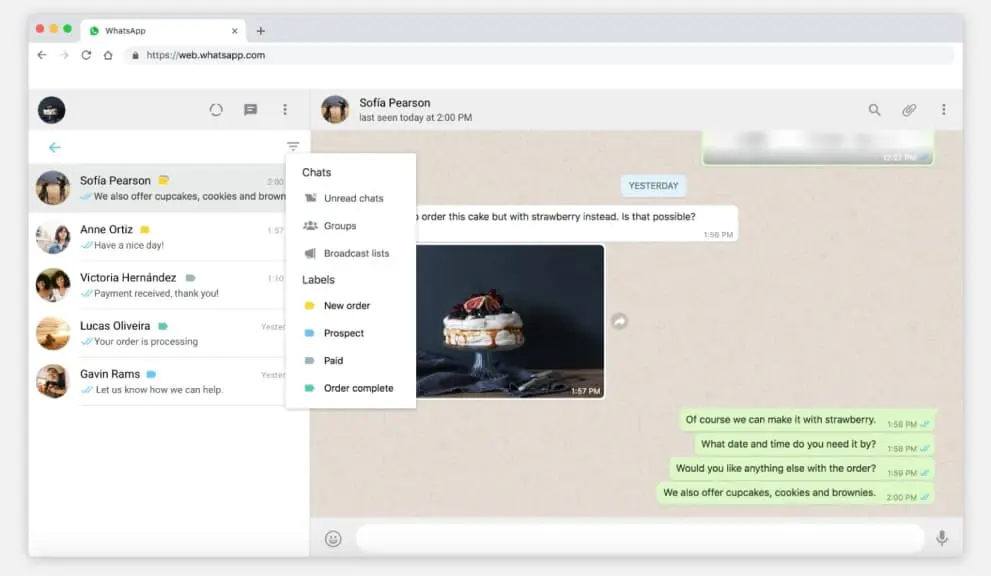
Task: Click the strawberry request incoming message
Action: [576, 223]
